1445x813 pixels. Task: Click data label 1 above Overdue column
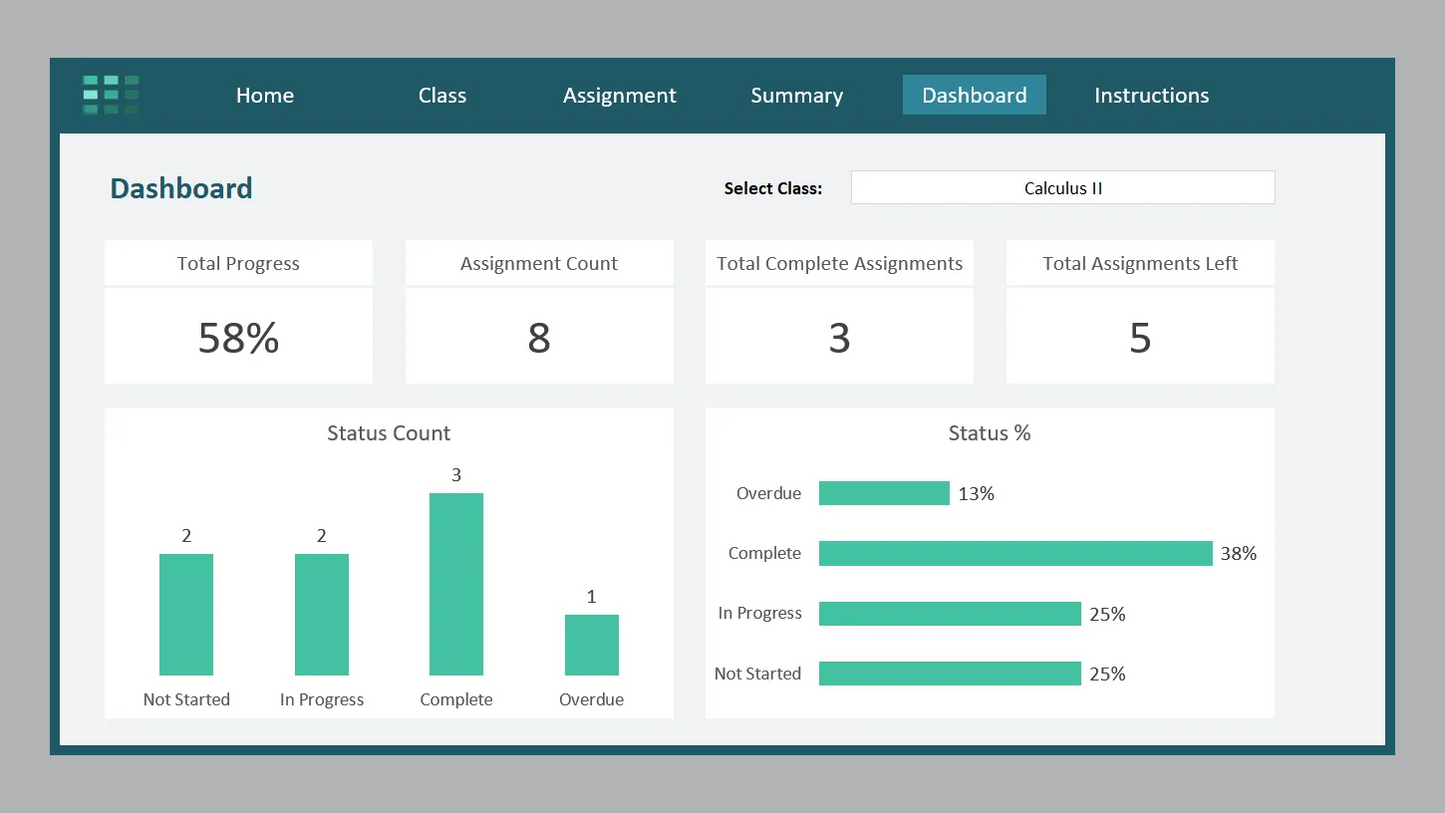pyautogui.click(x=592, y=597)
